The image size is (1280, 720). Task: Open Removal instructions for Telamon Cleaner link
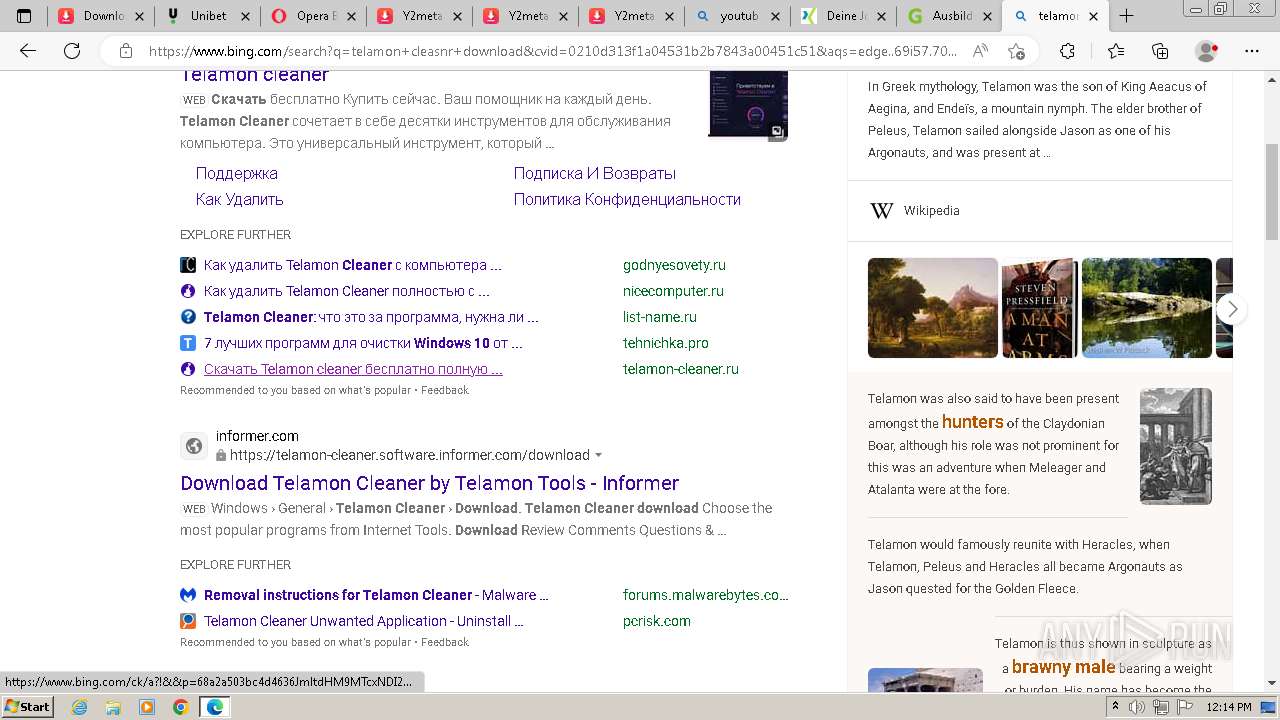point(376,595)
